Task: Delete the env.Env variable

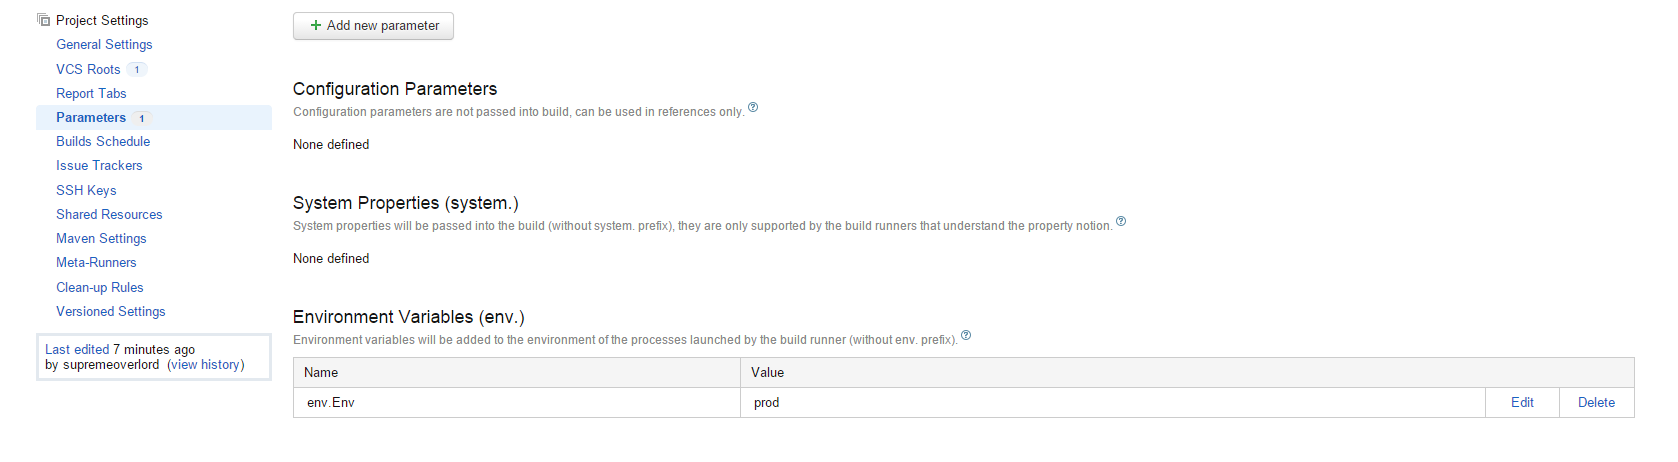Action: [x=1596, y=403]
